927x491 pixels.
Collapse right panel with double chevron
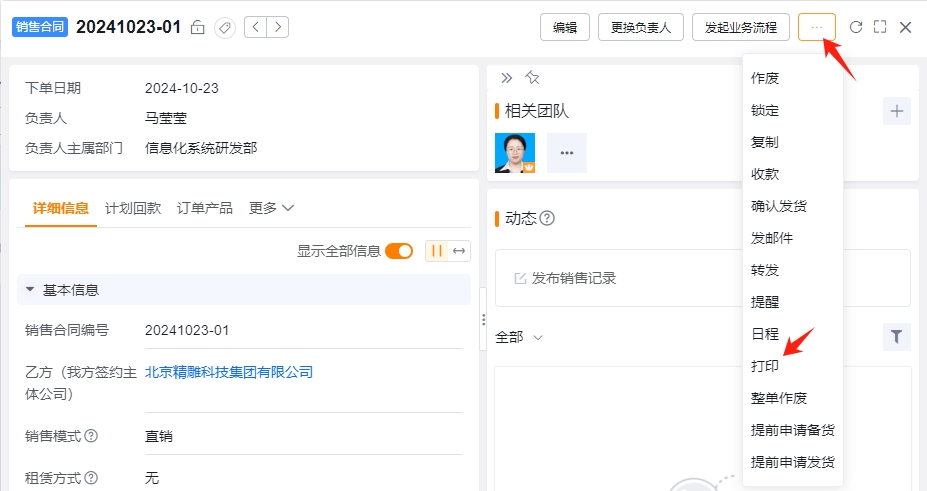tap(507, 77)
